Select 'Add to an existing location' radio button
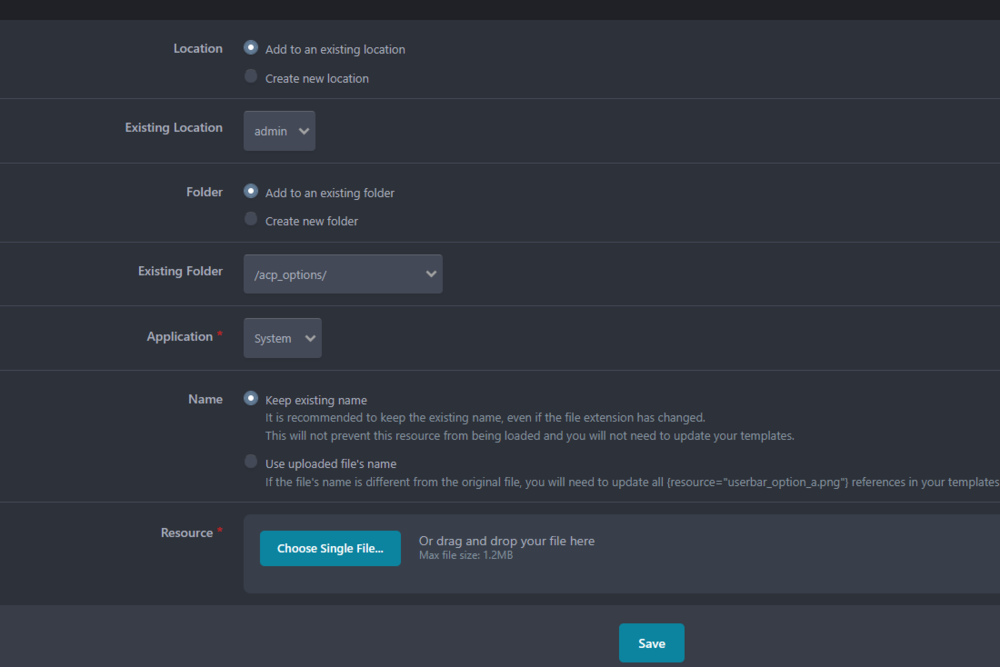This screenshot has height=667, width=1000. click(251, 48)
